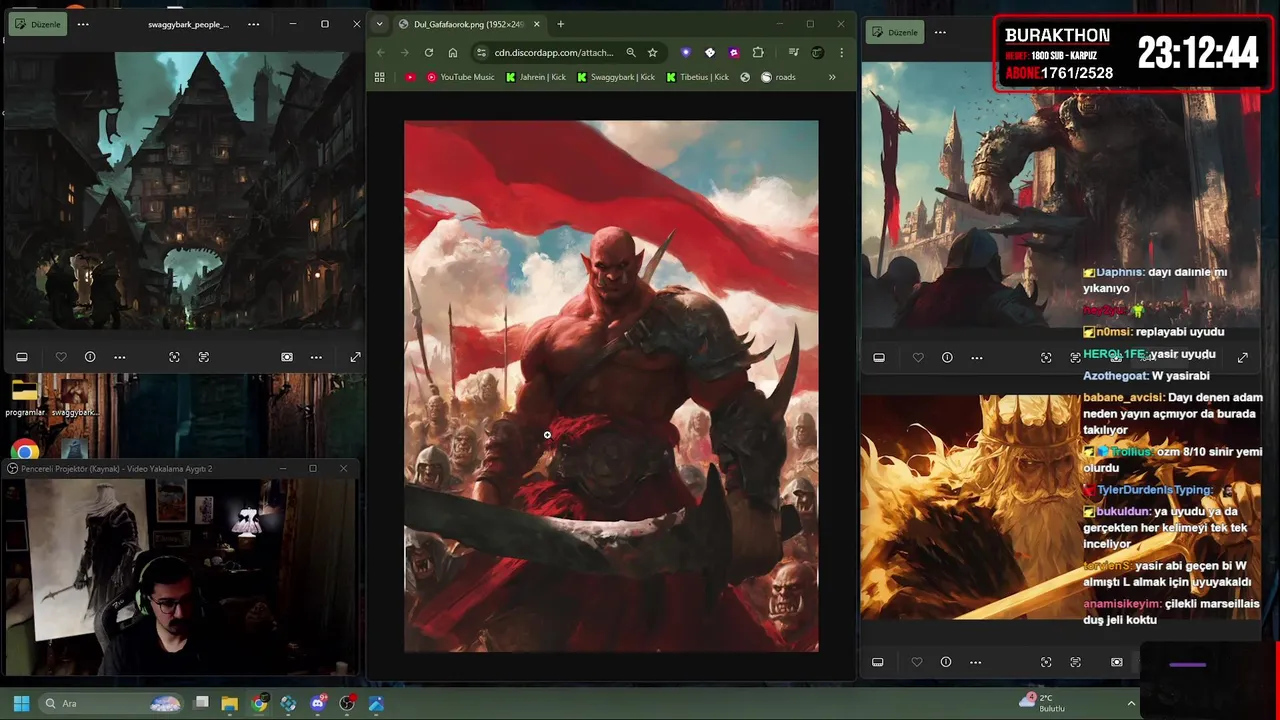Open File Explorer from taskbar
This screenshot has width=1280, height=720.
coord(229,704)
